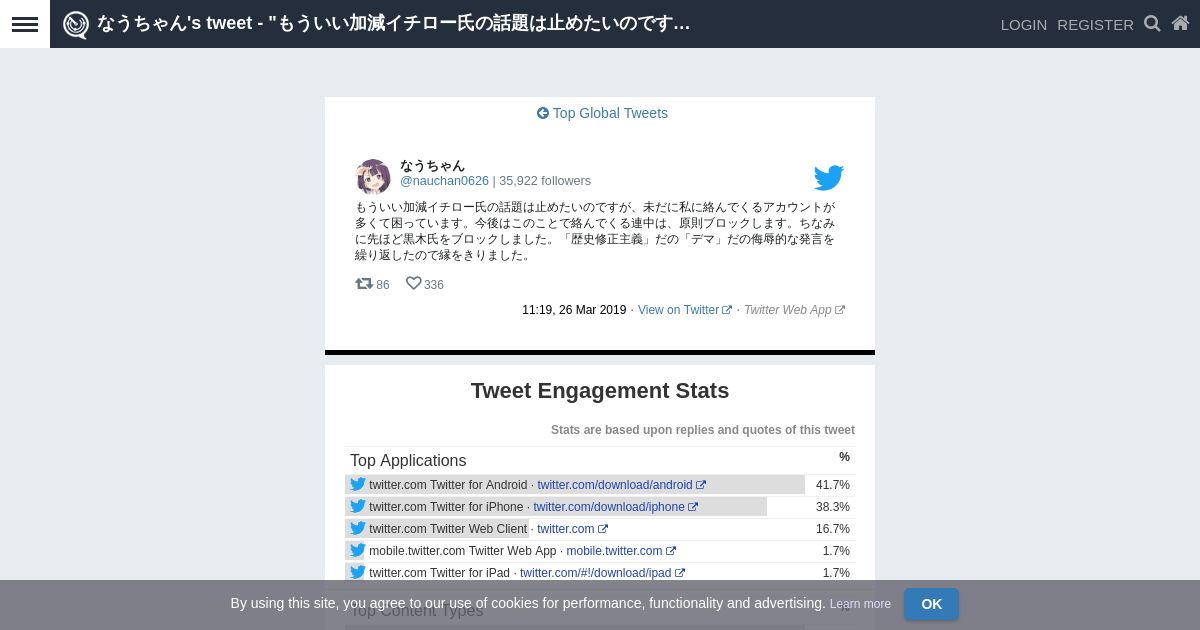Open twitter.com/download/android link
This screenshot has height=630, width=1200.
tap(621, 485)
